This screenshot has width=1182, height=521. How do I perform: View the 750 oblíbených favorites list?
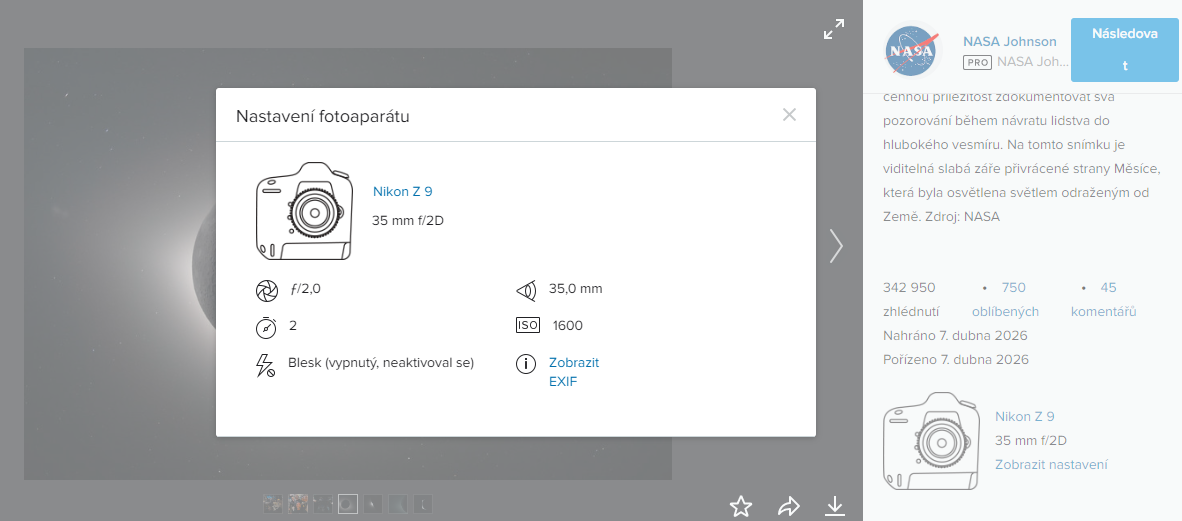[x=1005, y=299]
